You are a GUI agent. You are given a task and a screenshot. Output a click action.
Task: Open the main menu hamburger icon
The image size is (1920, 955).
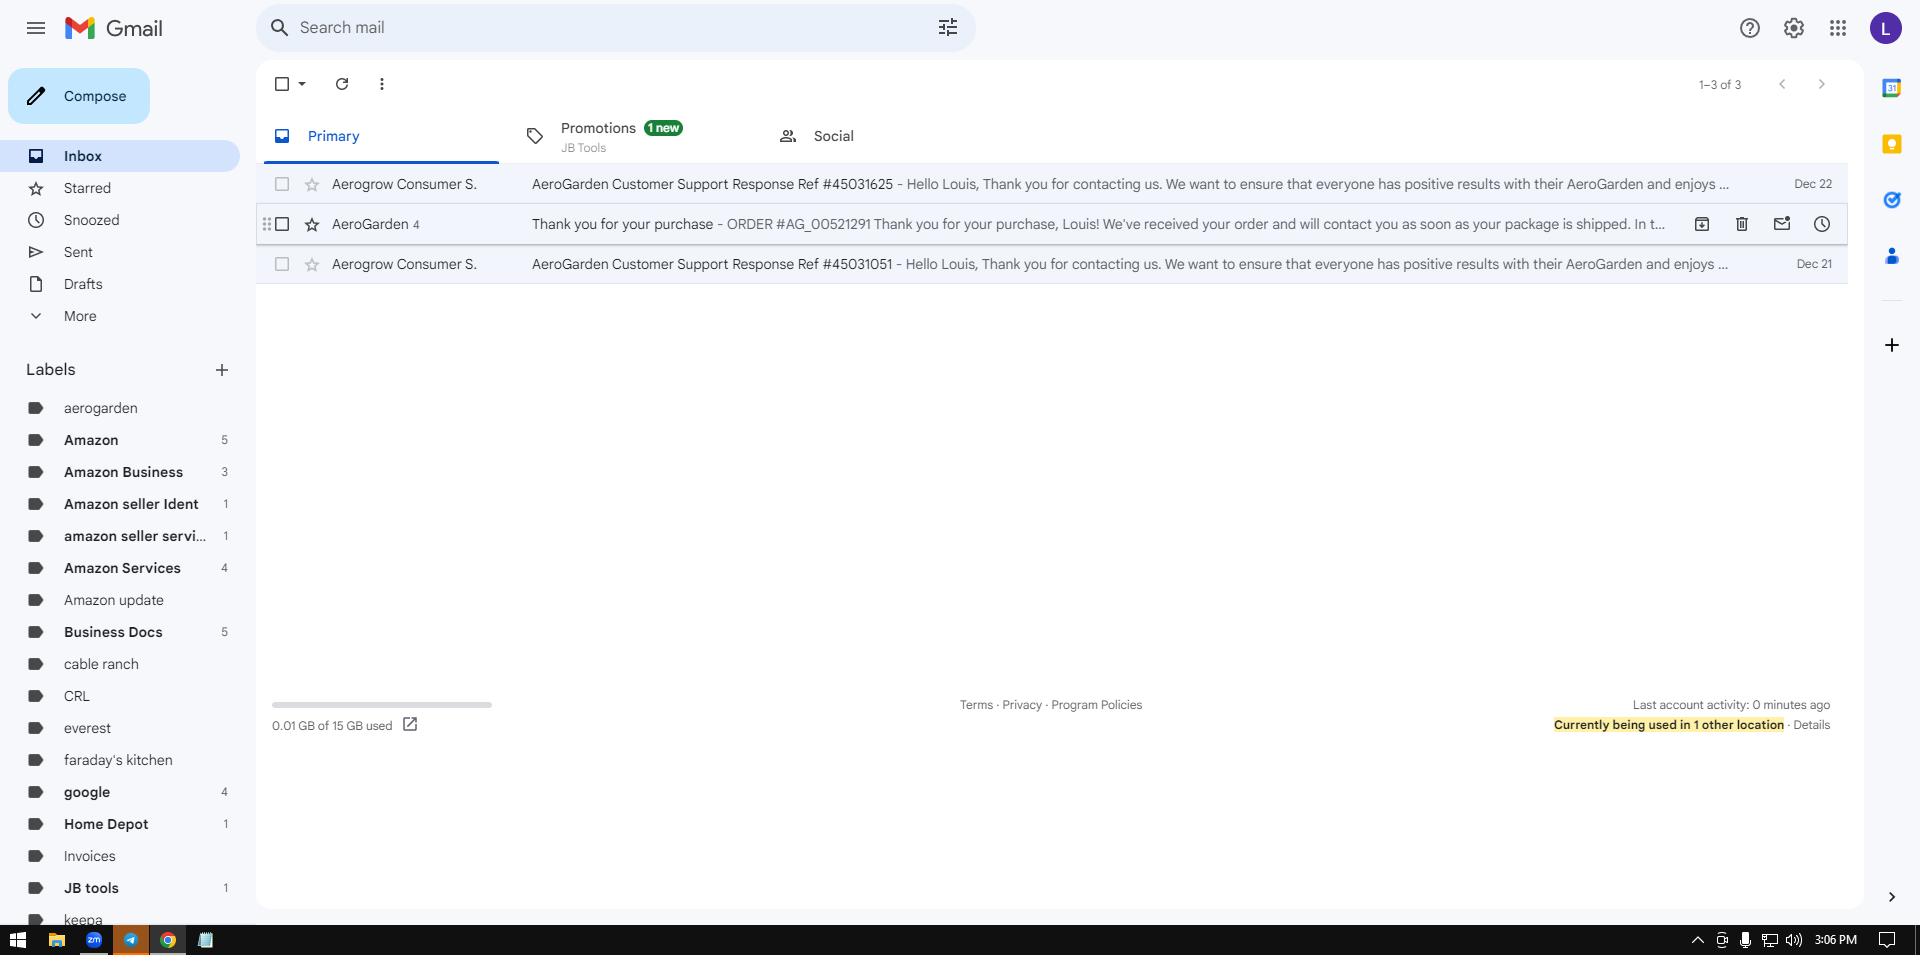tap(36, 28)
